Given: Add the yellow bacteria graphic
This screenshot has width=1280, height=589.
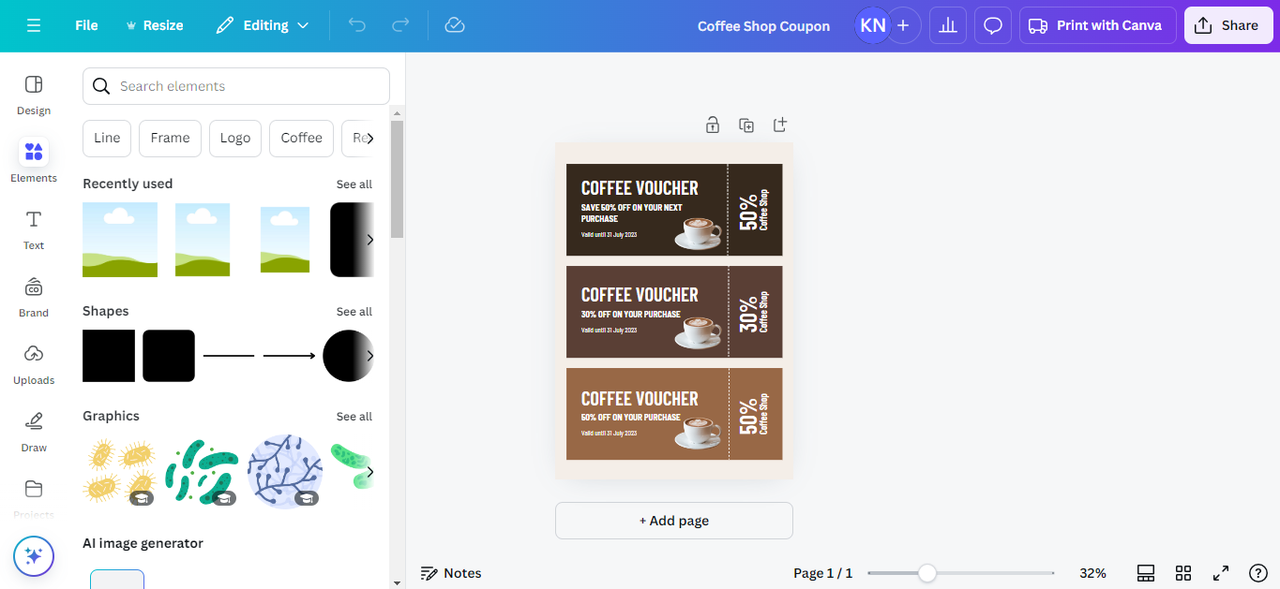Looking at the screenshot, I should [x=120, y=472].
